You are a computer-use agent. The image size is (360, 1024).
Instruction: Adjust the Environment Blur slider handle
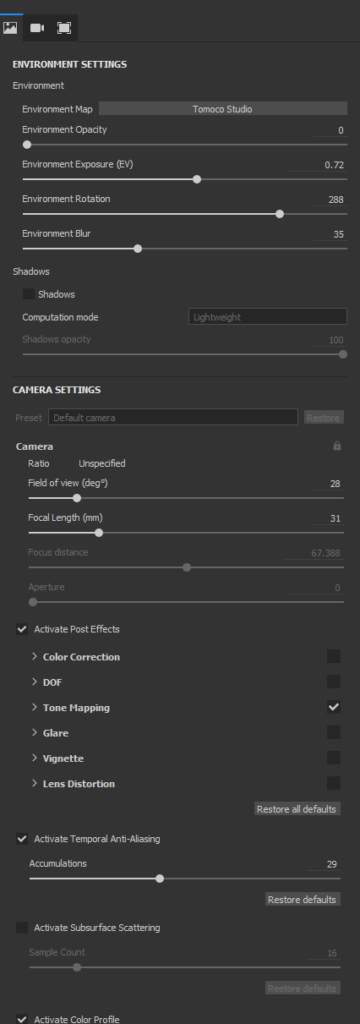tap(137, 248)
